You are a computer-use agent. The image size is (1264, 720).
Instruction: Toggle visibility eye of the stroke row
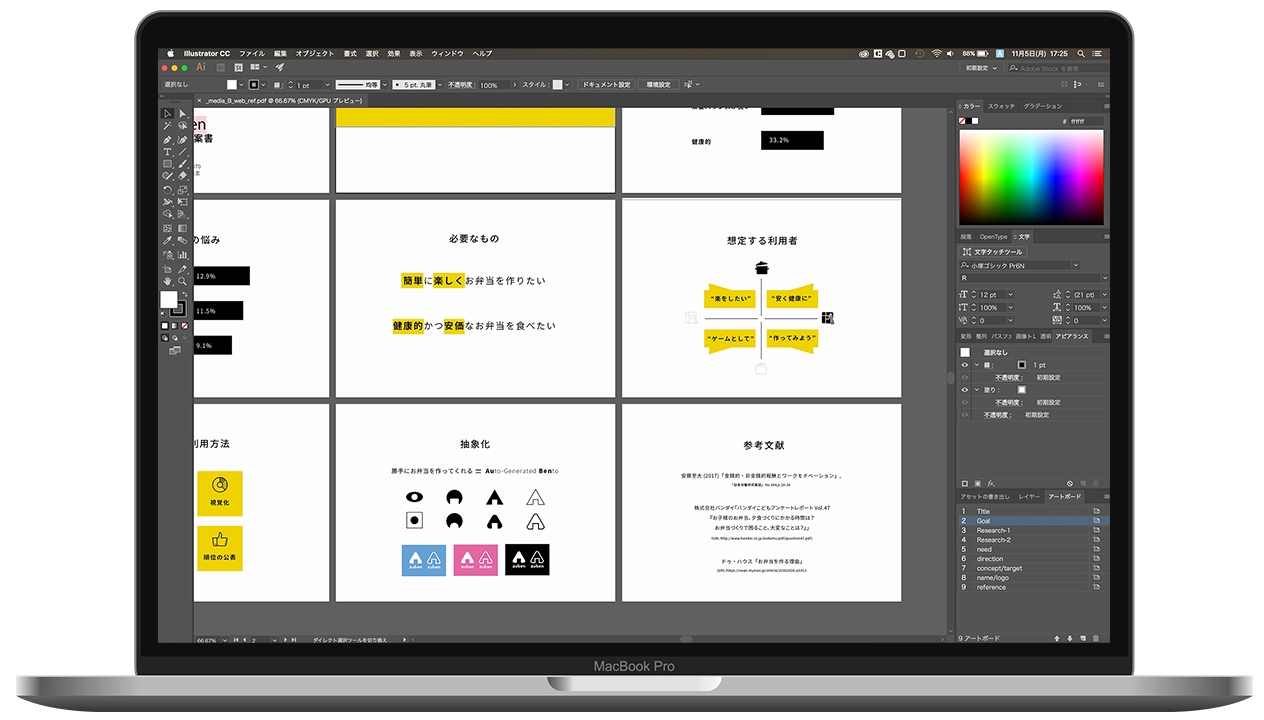[965, 365]
